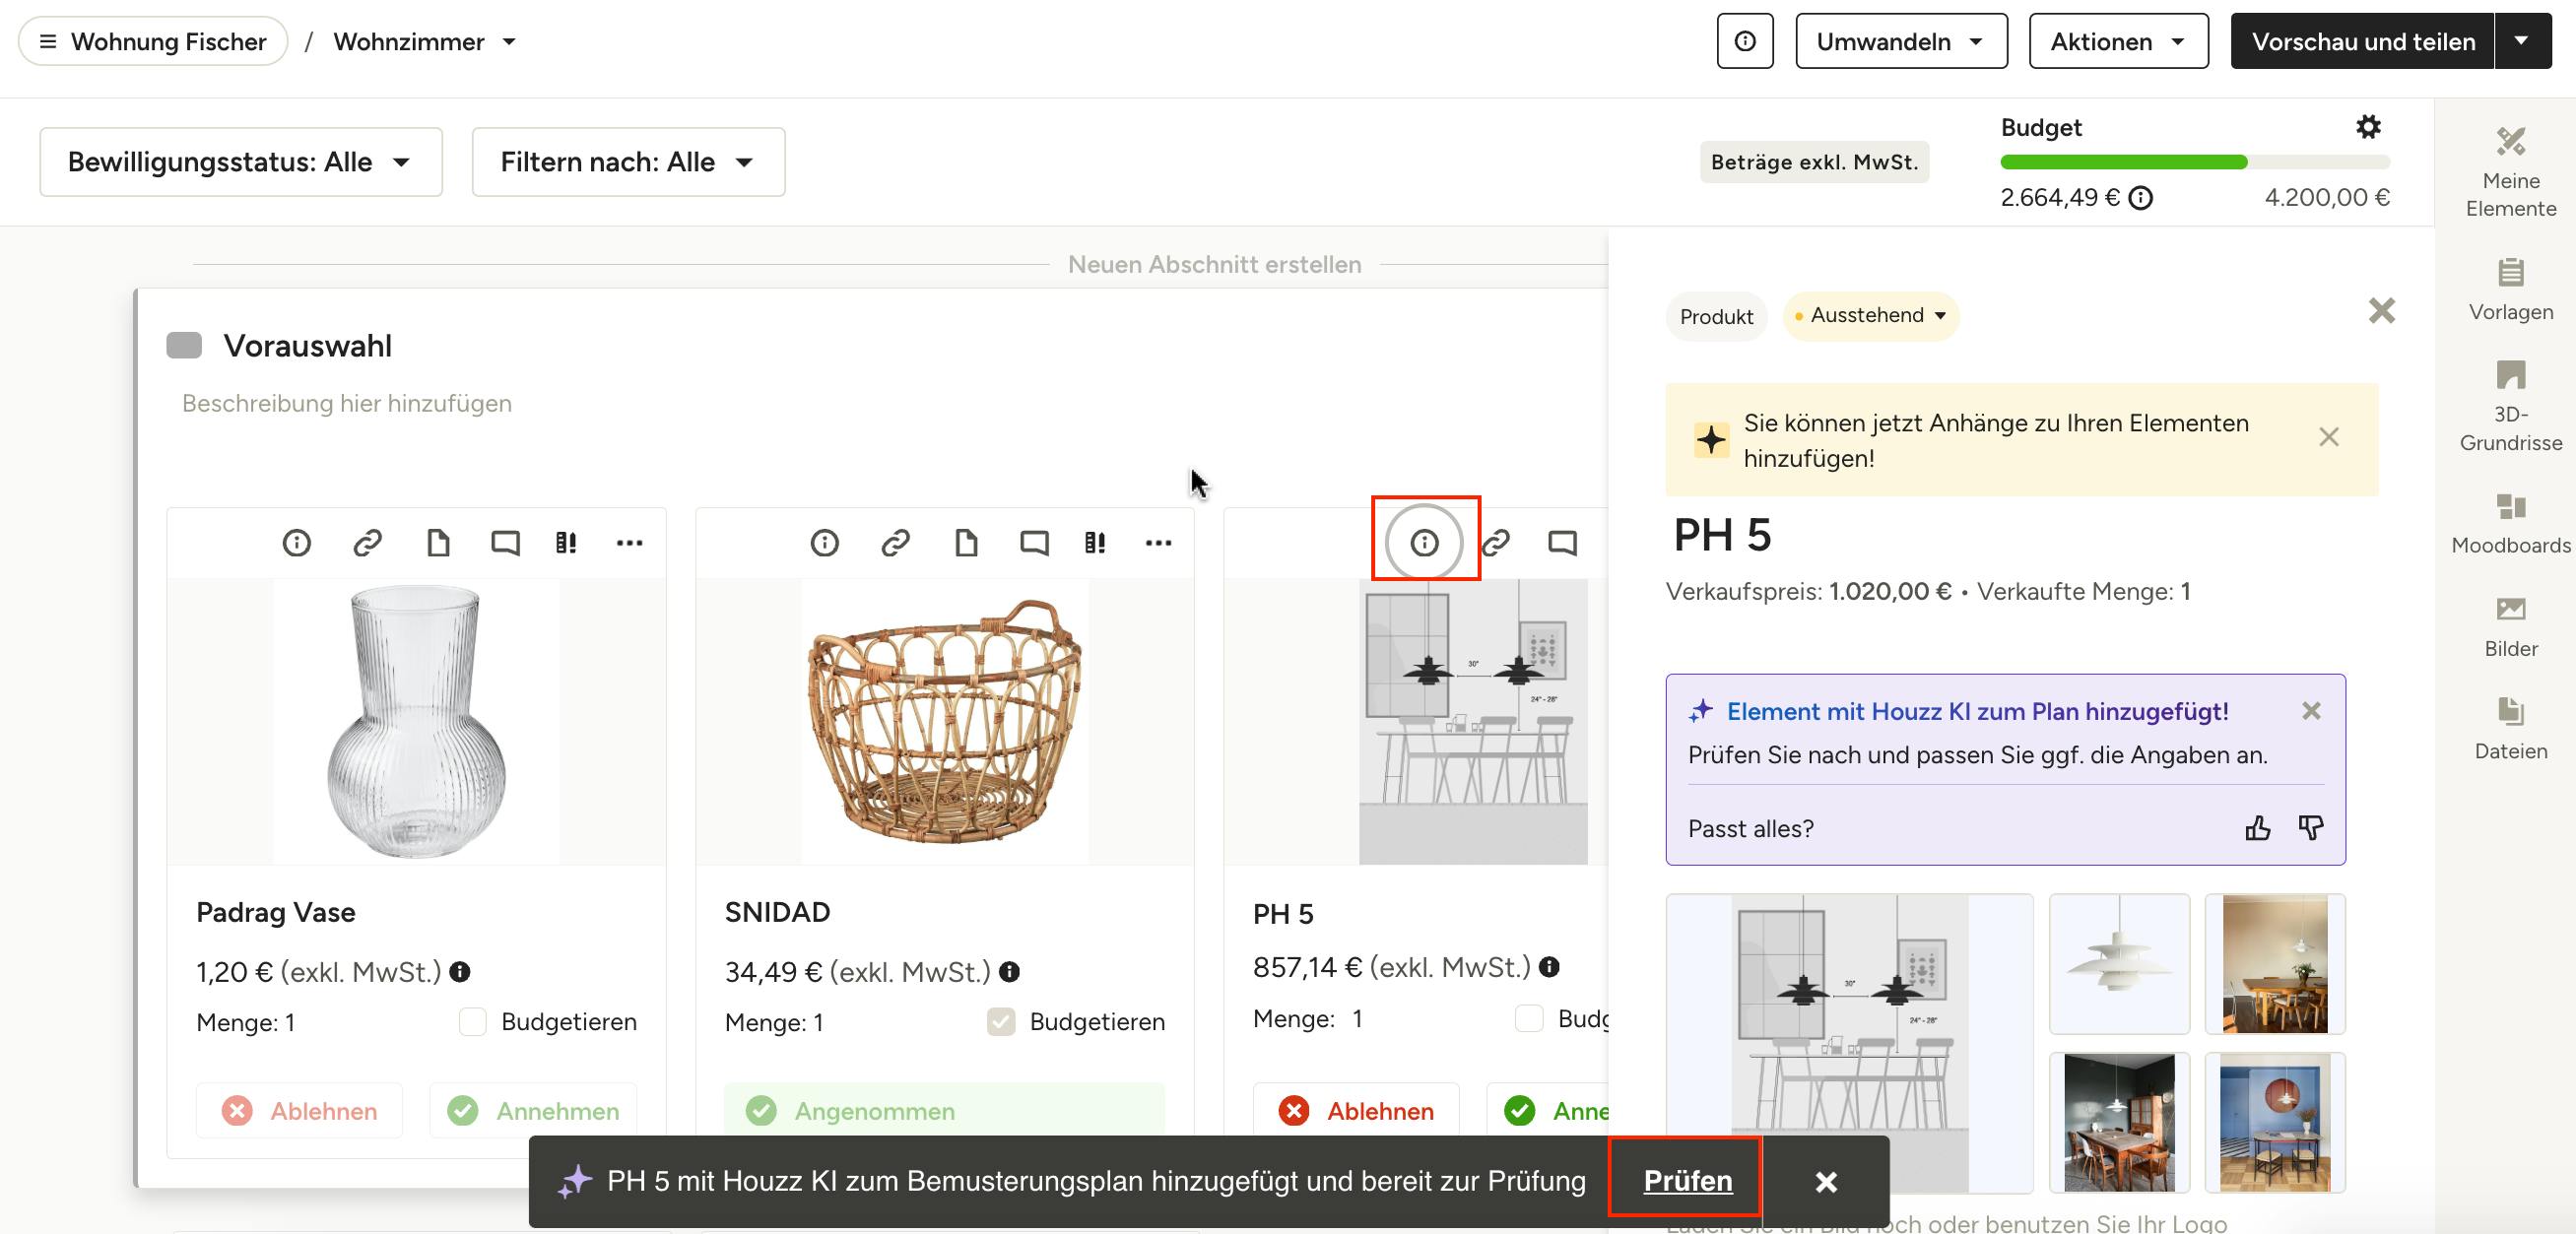Click link icon on Padrag Vase card
Viewport: 2576px width, 1234px height.
pos(367,543)
